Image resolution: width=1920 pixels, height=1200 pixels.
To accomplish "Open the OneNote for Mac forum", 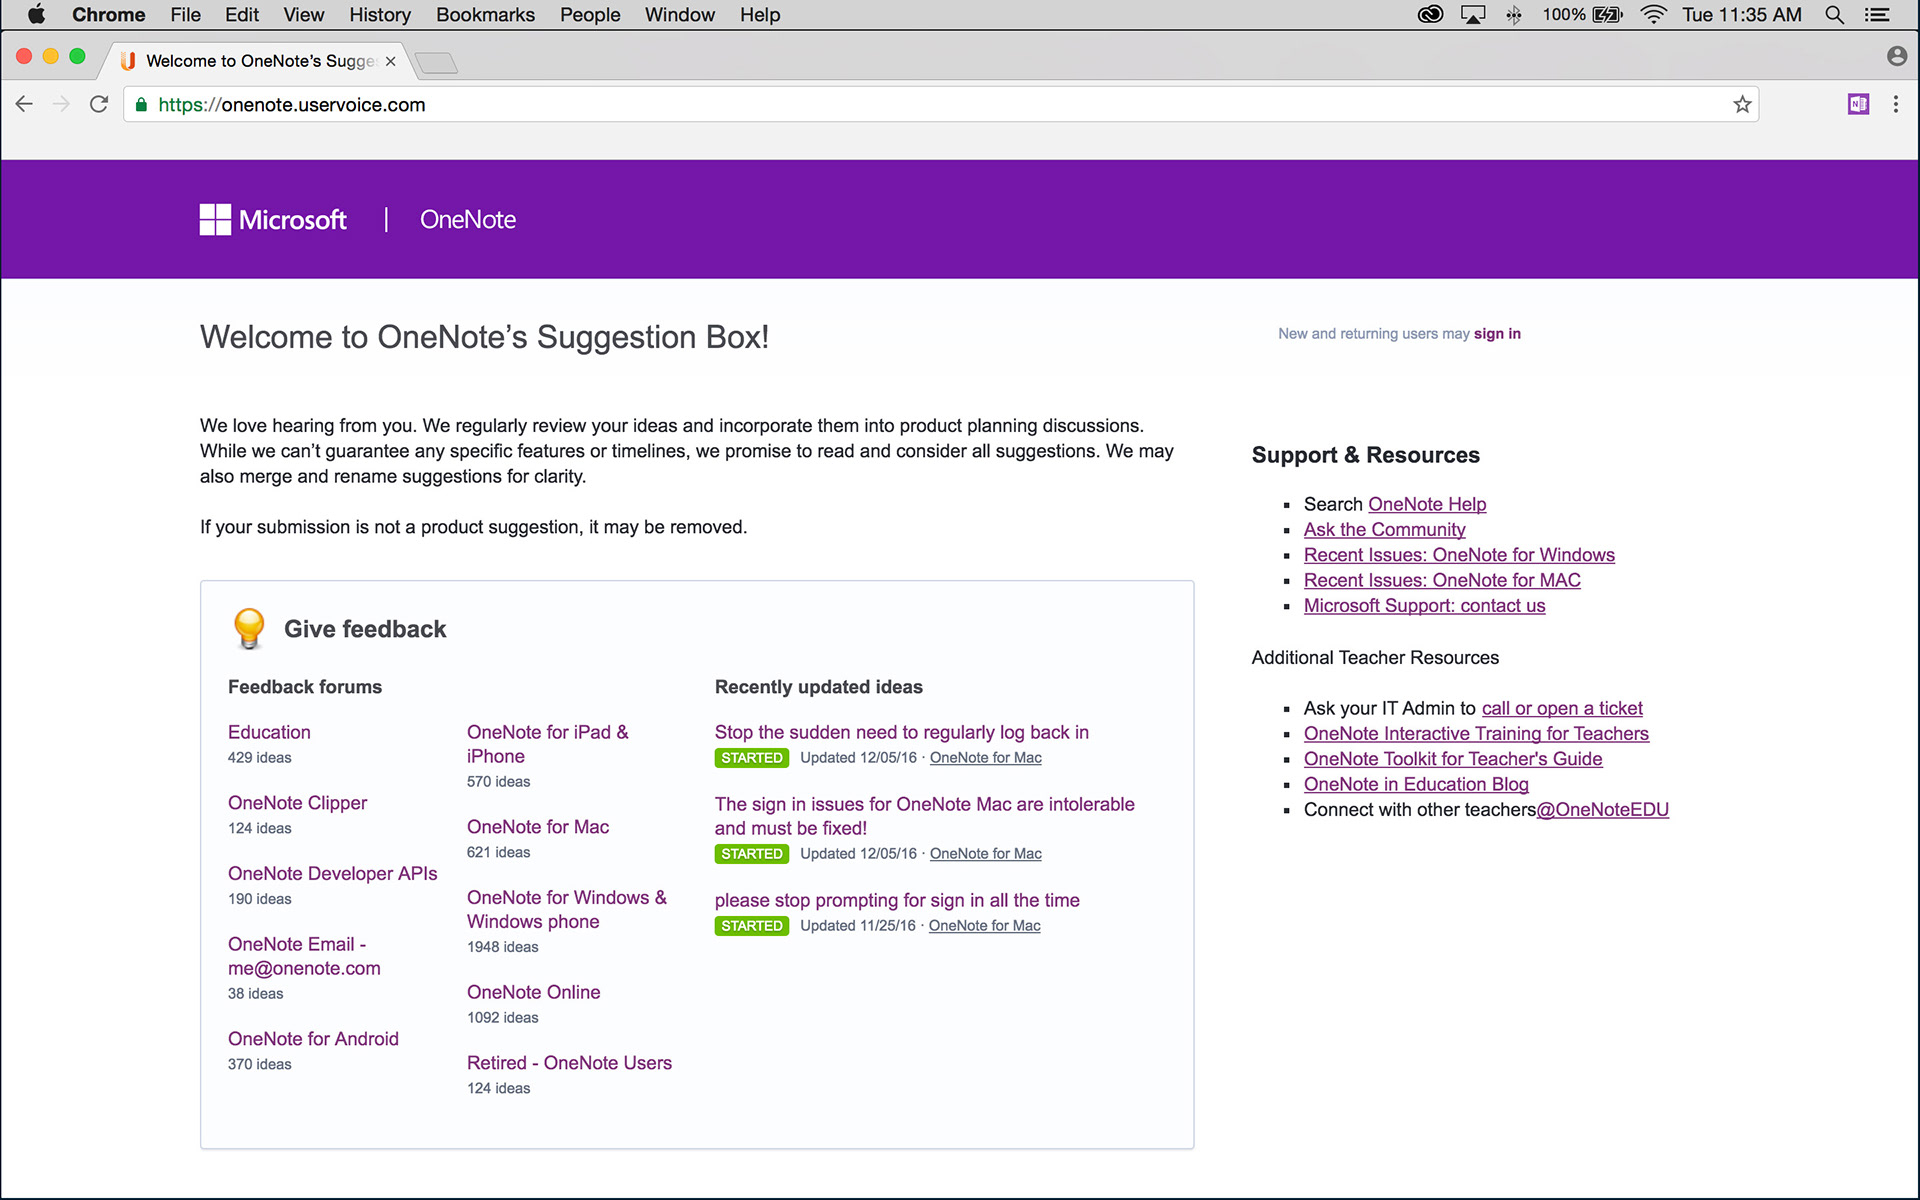I will [x=537, y=827].
